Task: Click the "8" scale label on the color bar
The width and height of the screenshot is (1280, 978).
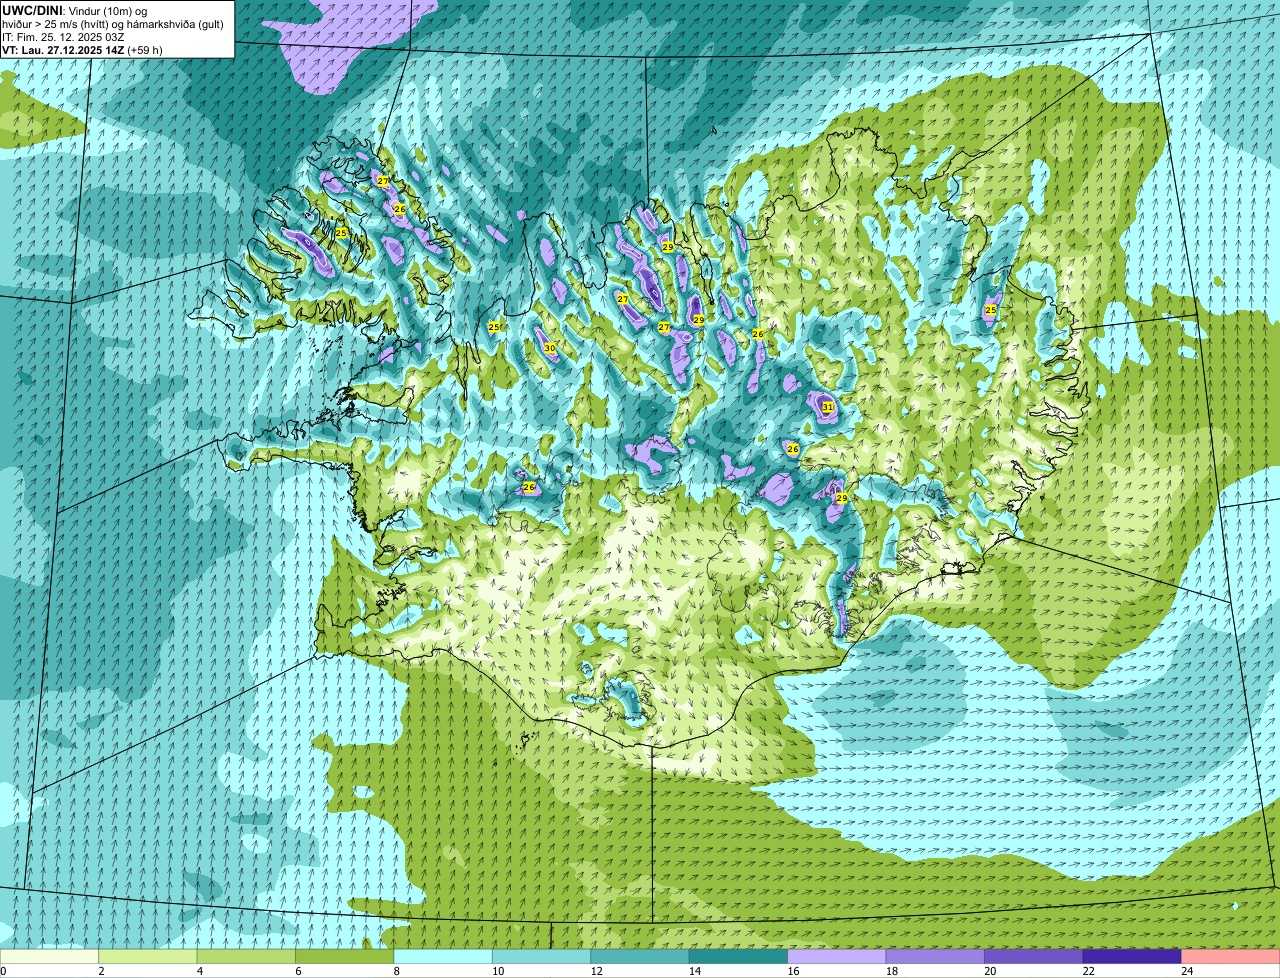Action: pos(397,970)
